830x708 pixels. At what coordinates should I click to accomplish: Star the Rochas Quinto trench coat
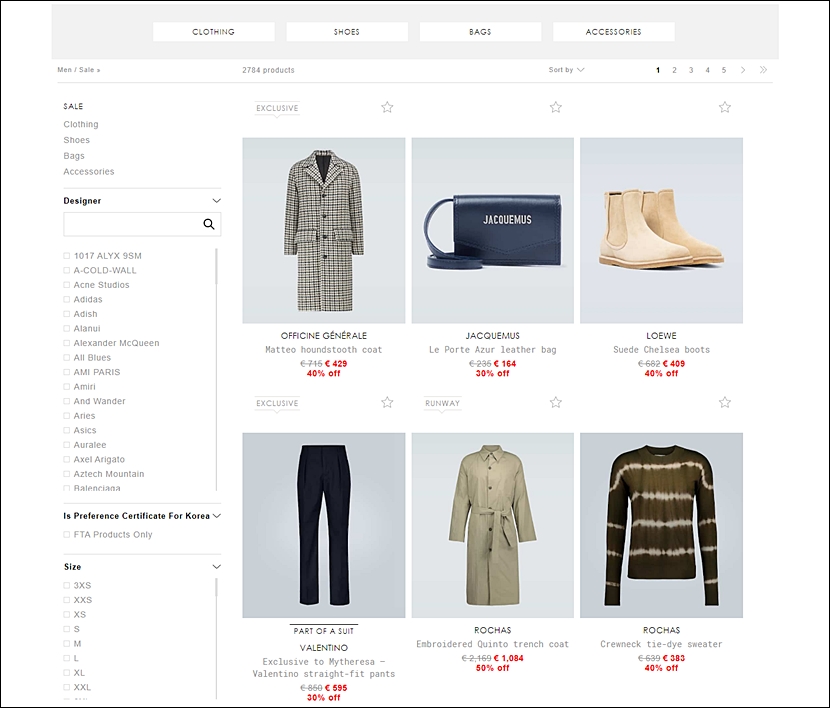555,403
